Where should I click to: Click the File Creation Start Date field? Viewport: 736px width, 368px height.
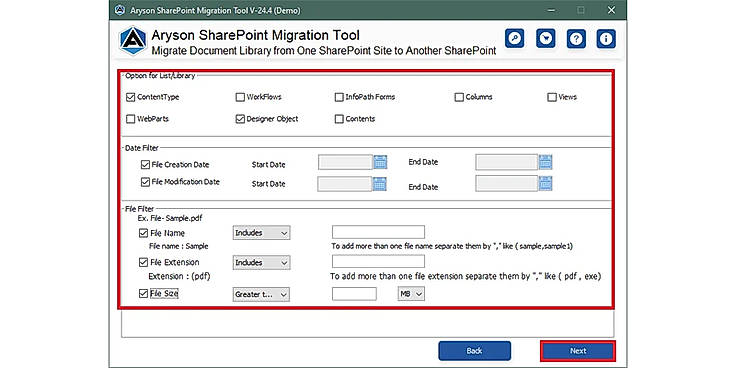(x=345, y=162)
